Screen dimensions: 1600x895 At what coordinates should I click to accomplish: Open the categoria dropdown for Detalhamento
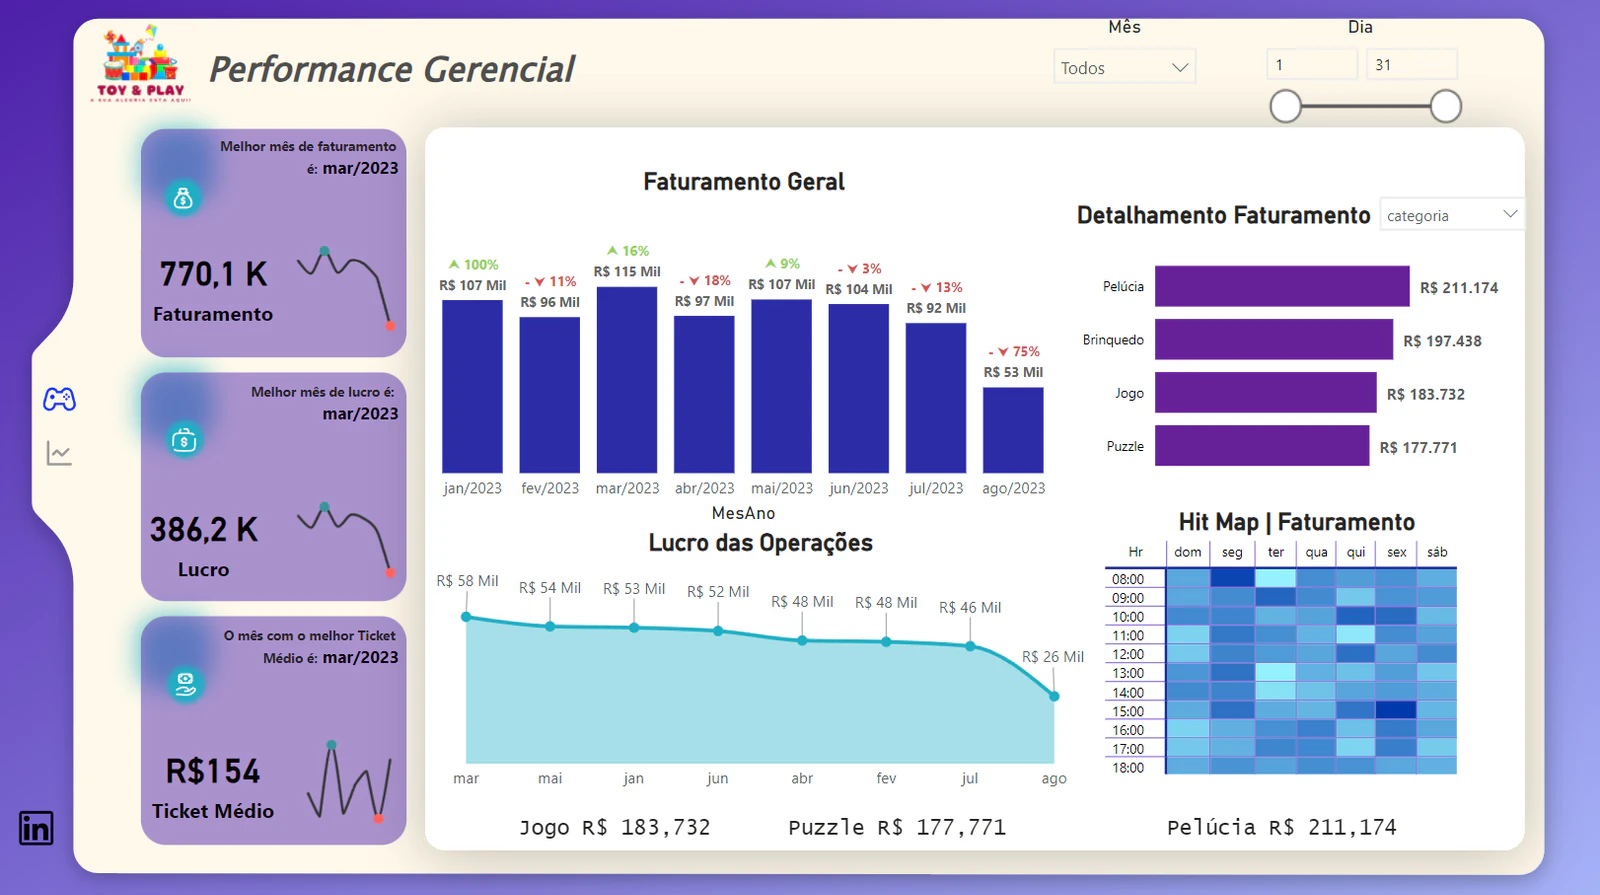1452,215
